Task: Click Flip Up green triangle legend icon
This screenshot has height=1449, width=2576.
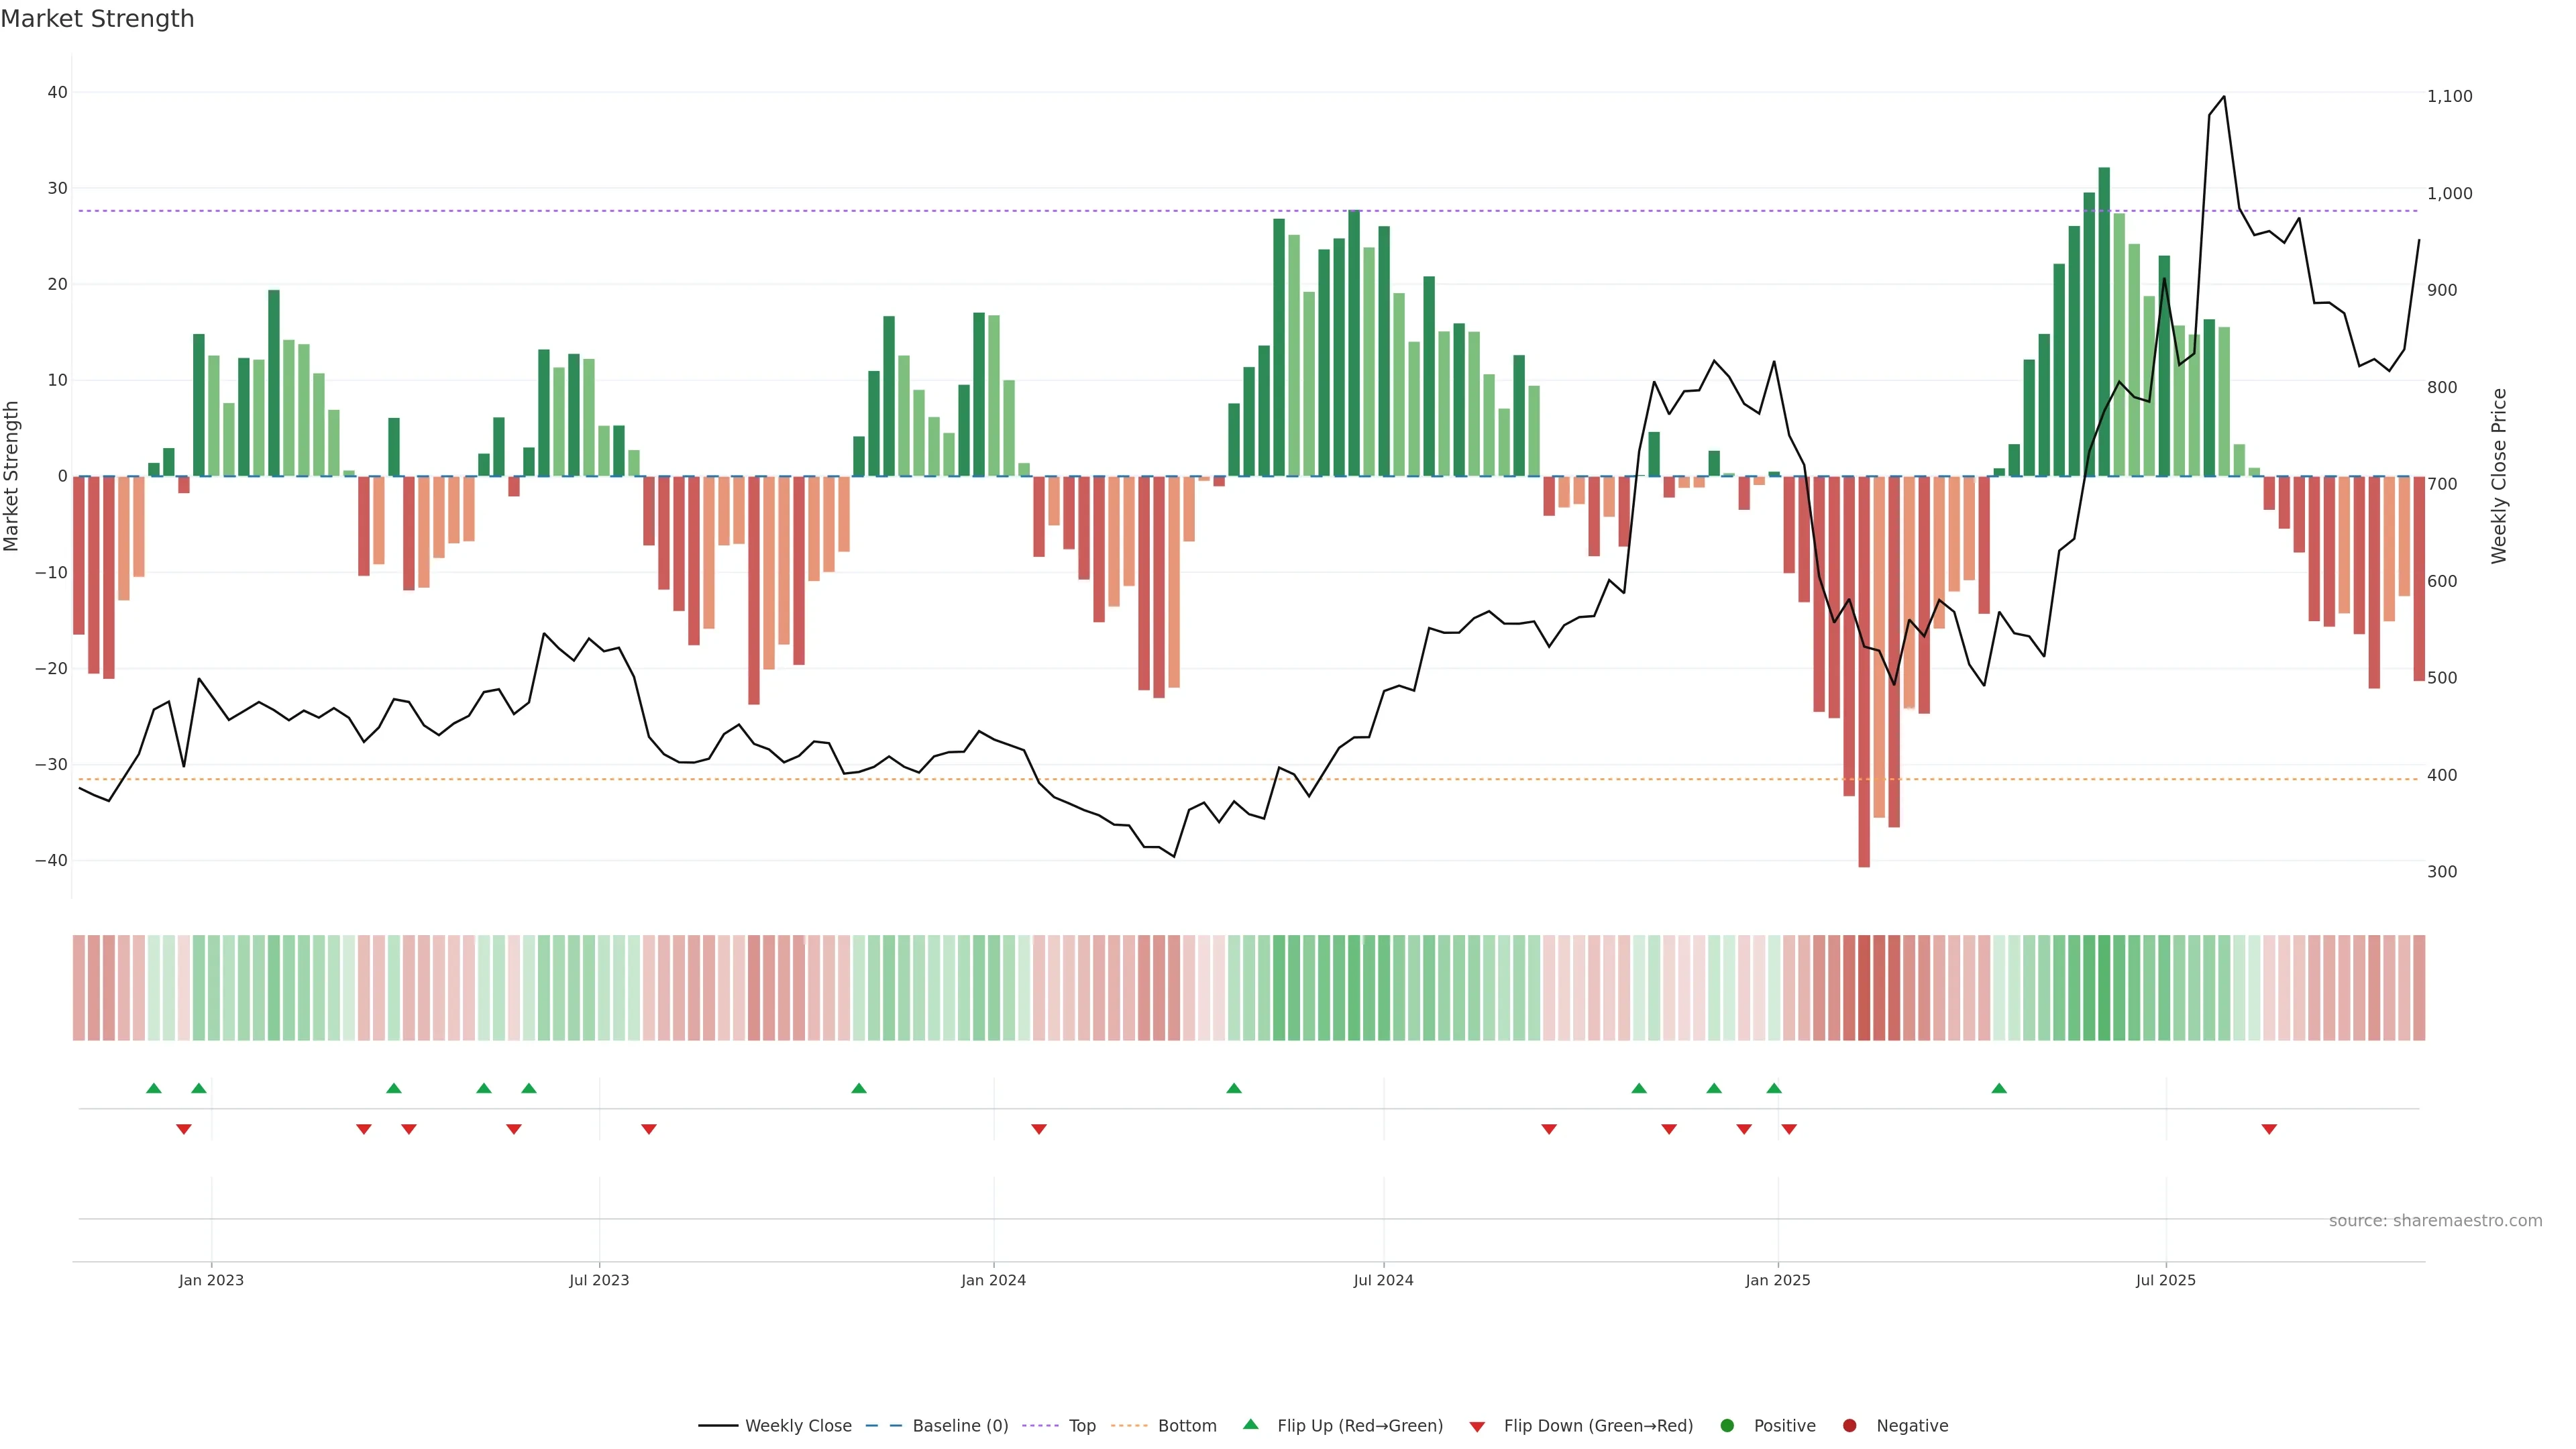Action: (1250, 1425)
